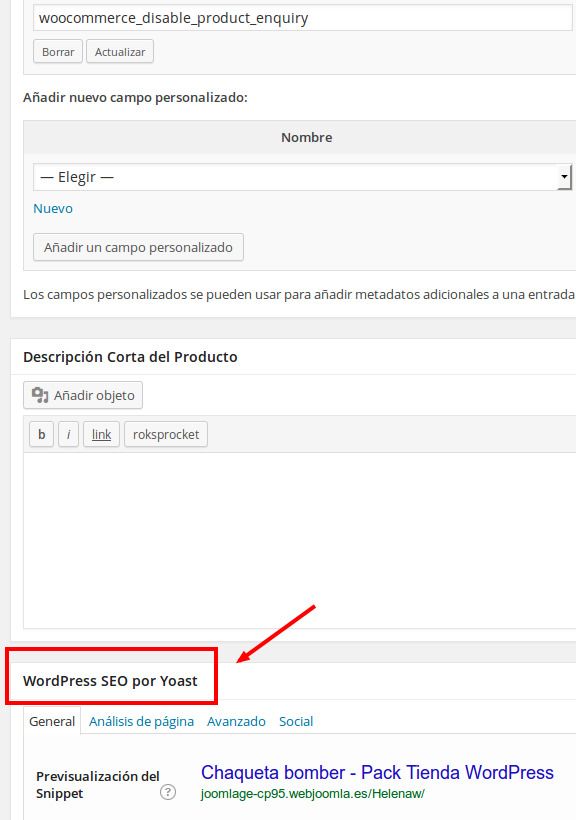Select the General tab
The height and width of the screenshot is (820, 576).
[52, 721]
